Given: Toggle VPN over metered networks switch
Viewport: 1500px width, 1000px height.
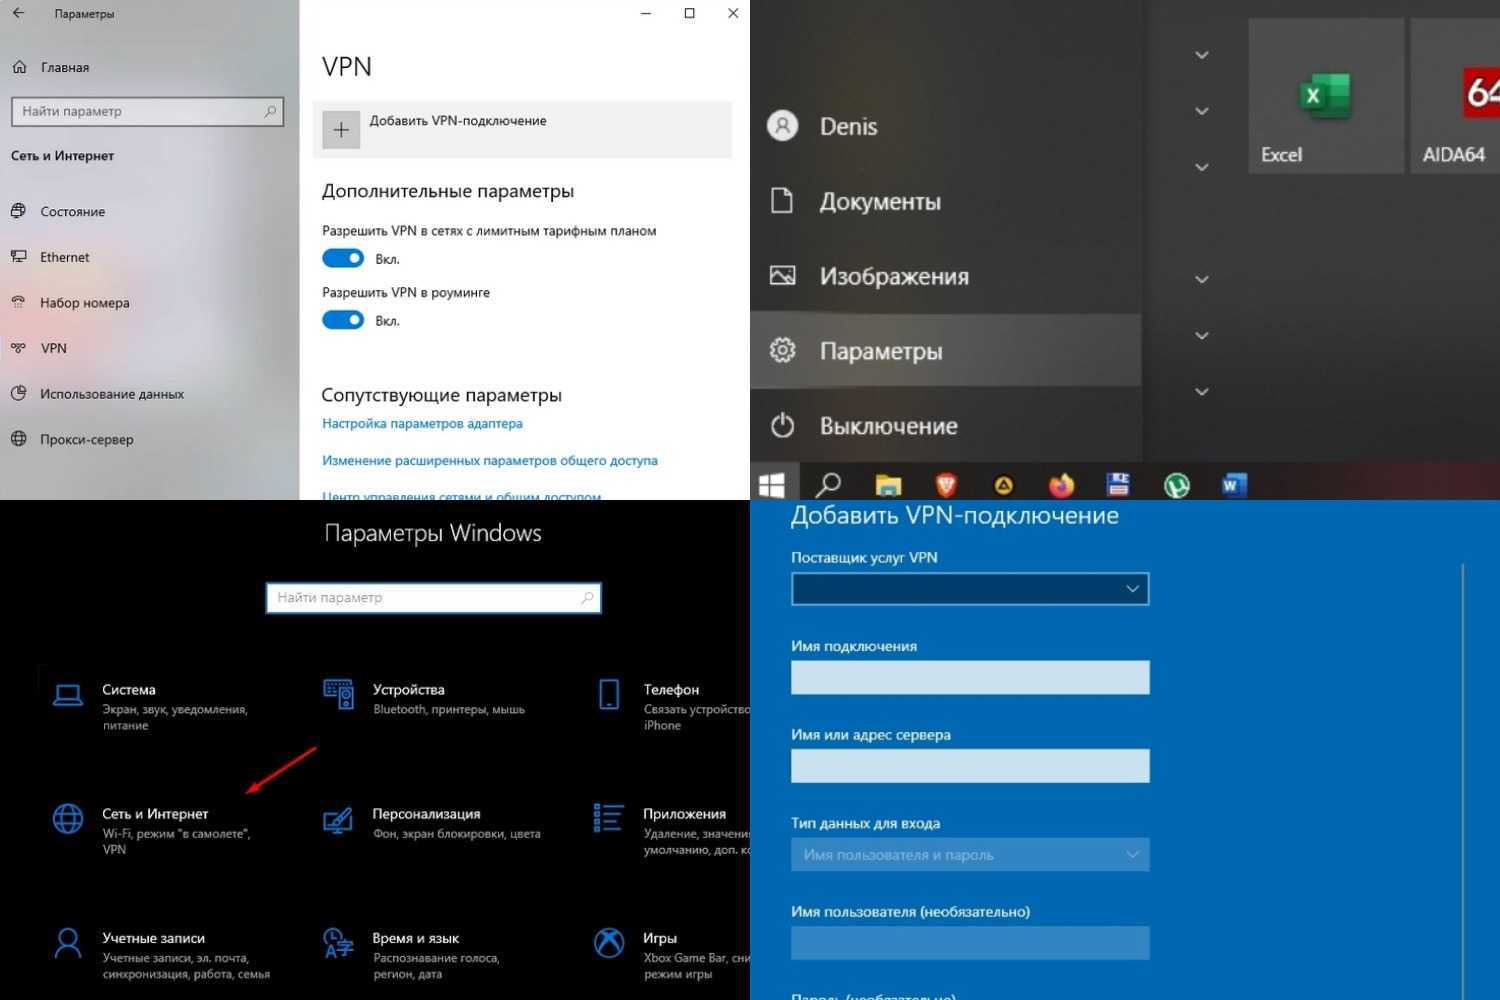Looking at the screenshot, I should [x=343, y=259].
